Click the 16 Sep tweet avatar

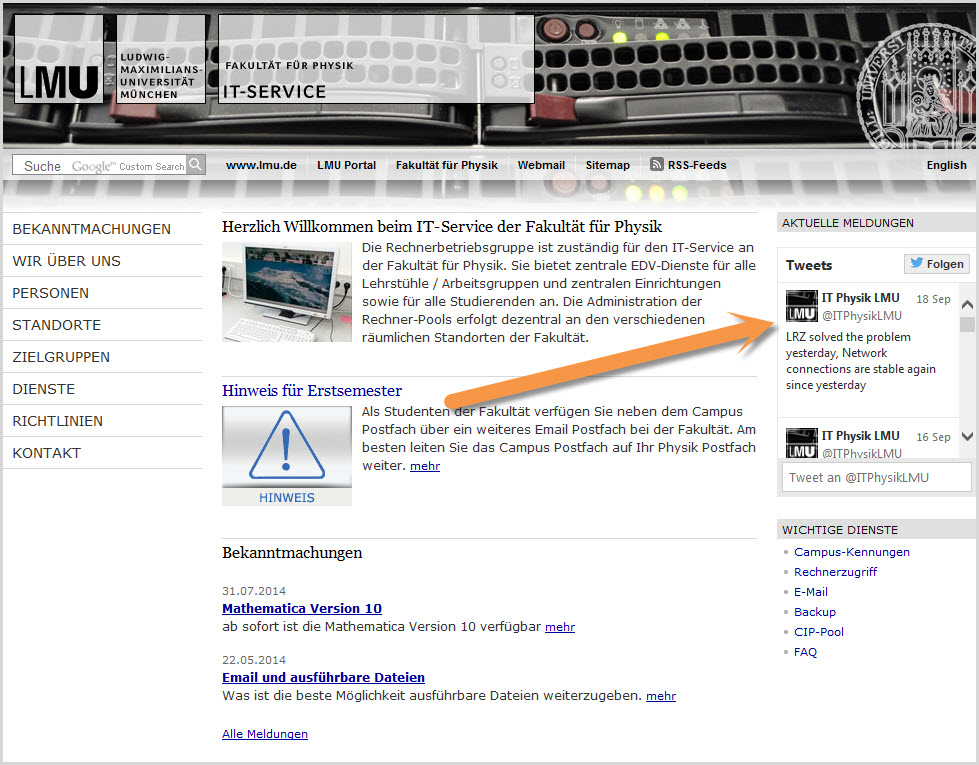802,443
